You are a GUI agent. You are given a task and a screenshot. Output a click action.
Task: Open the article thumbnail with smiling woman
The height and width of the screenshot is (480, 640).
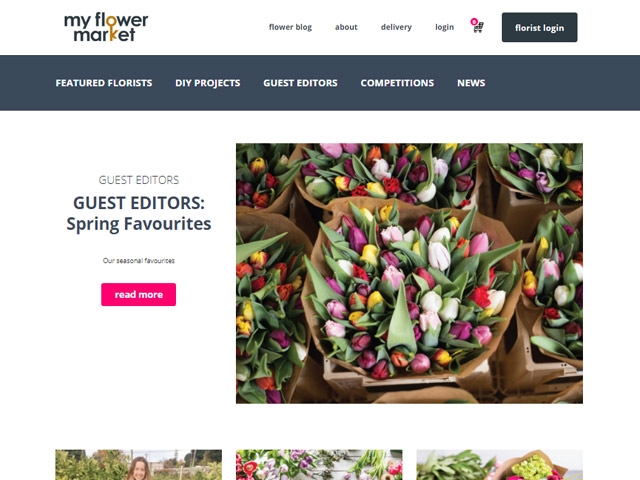[138, 465]
